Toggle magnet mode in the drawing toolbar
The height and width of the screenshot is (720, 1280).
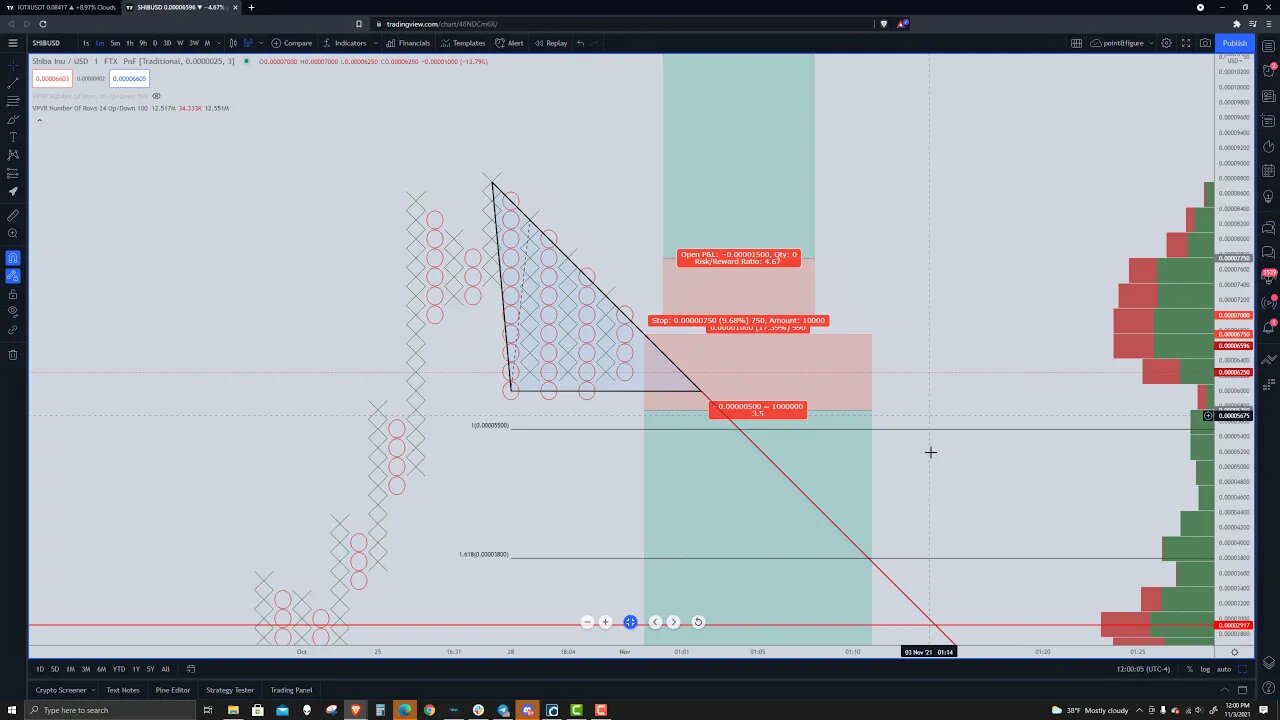[x=13, y=258]
